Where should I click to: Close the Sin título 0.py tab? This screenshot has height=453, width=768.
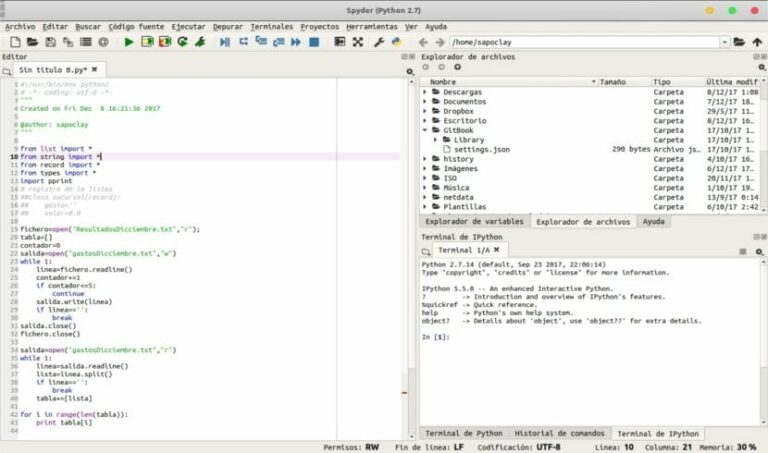click(95, 70)
